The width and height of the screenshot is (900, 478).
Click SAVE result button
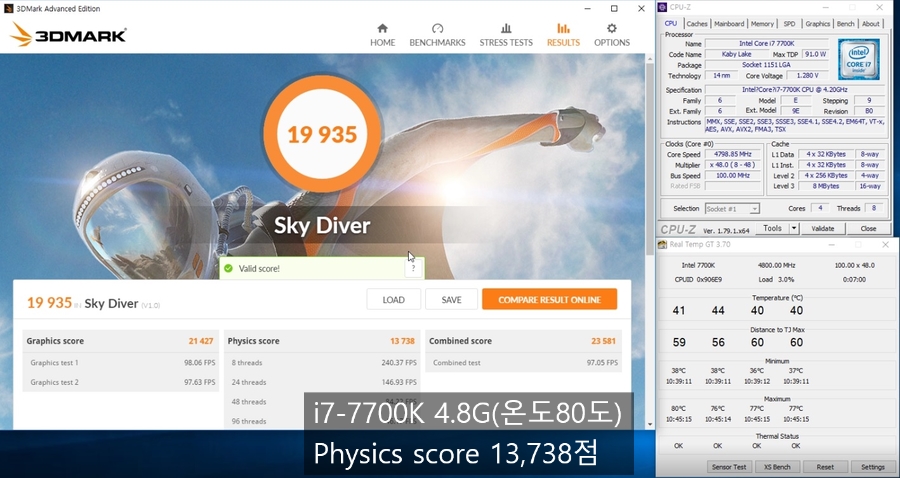pos(451,300)
